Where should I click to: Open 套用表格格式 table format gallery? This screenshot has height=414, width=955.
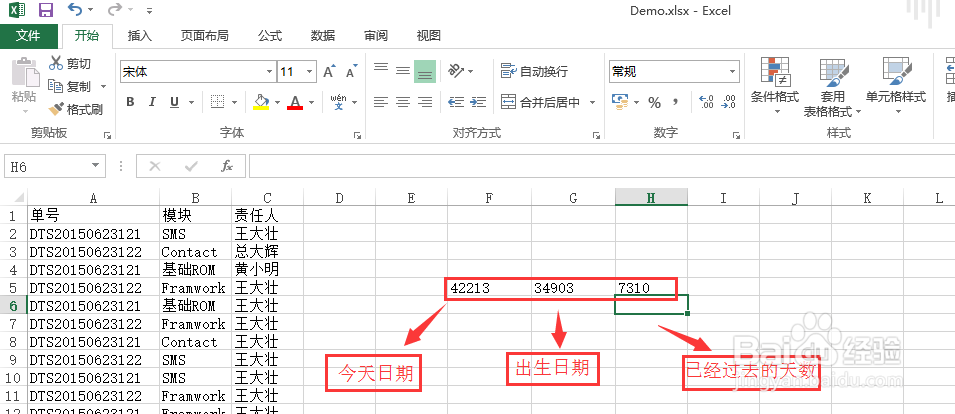(832, 86)
